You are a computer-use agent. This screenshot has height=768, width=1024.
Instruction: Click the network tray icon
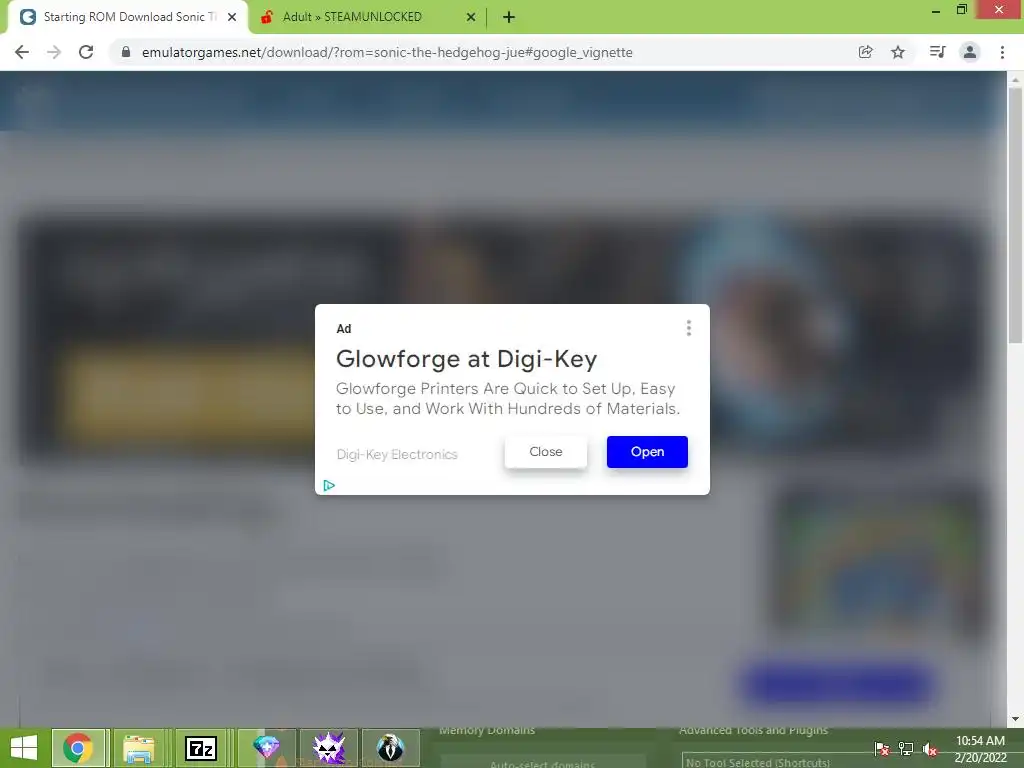coord(906,748)
